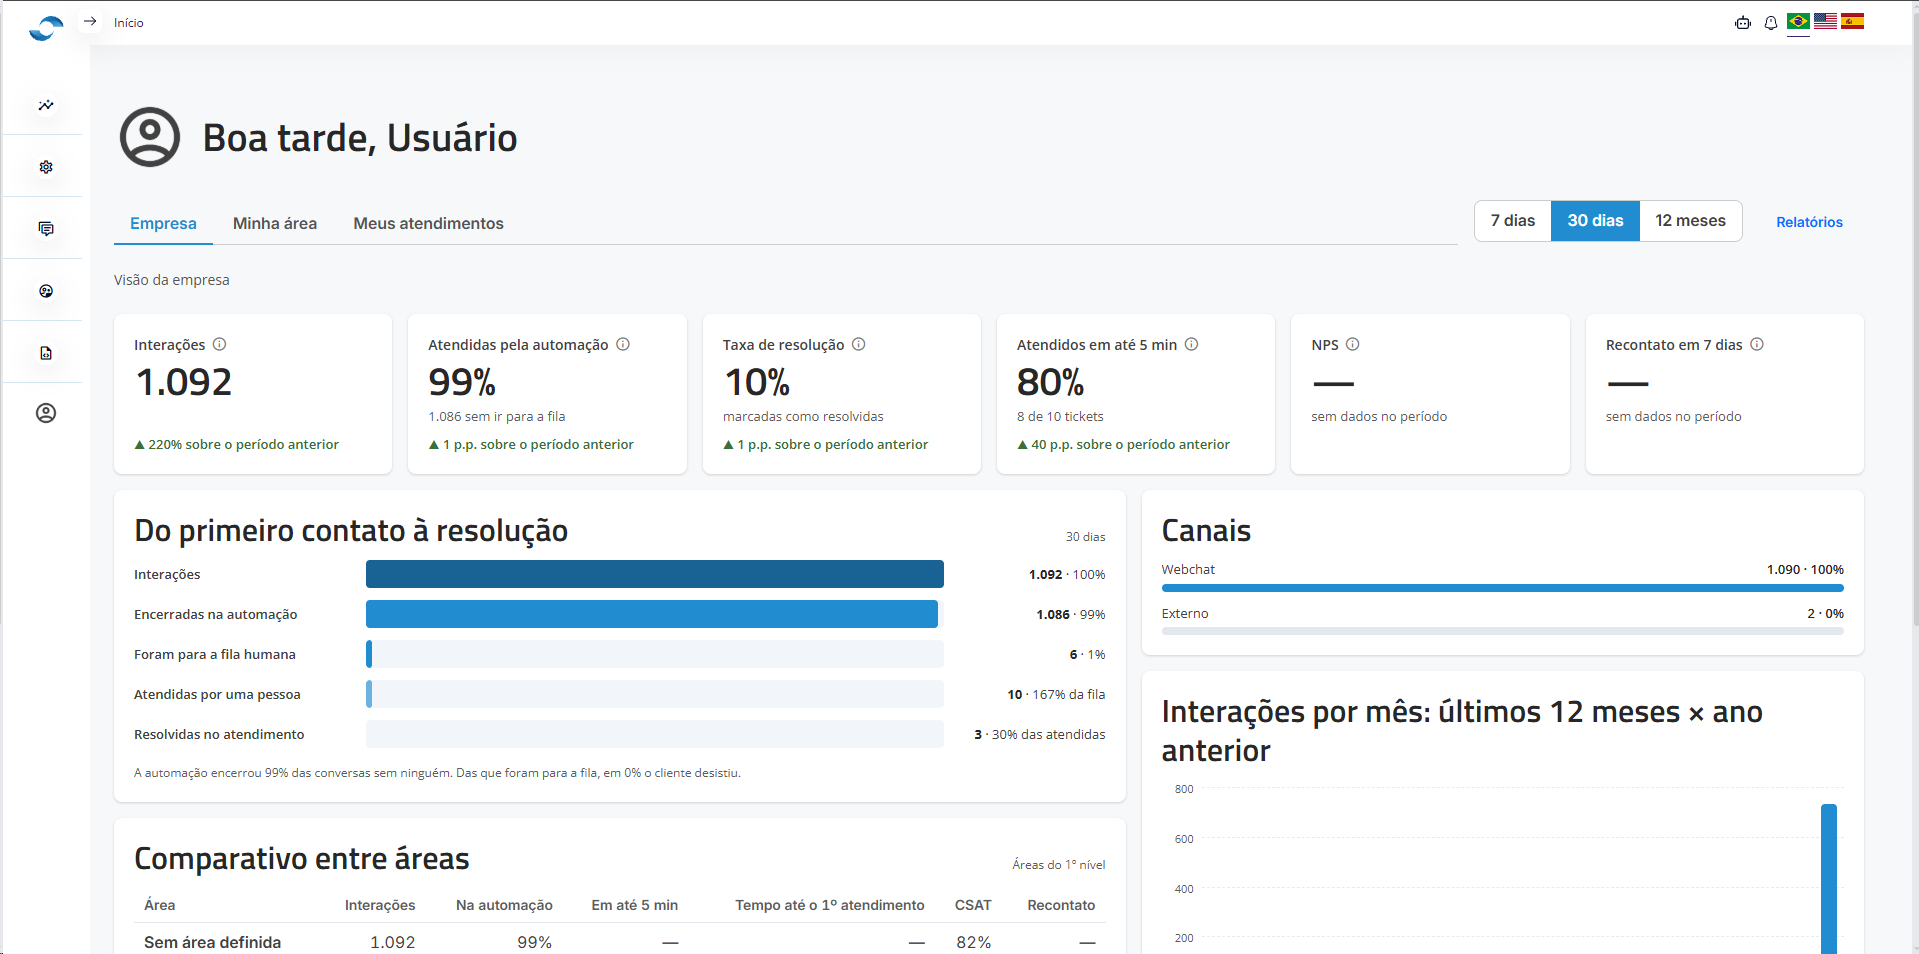Image resolution: width=1919 pixels, height=954 pixels.
Task: Show info for Recontato em 7 dias
Action: 1757,344
